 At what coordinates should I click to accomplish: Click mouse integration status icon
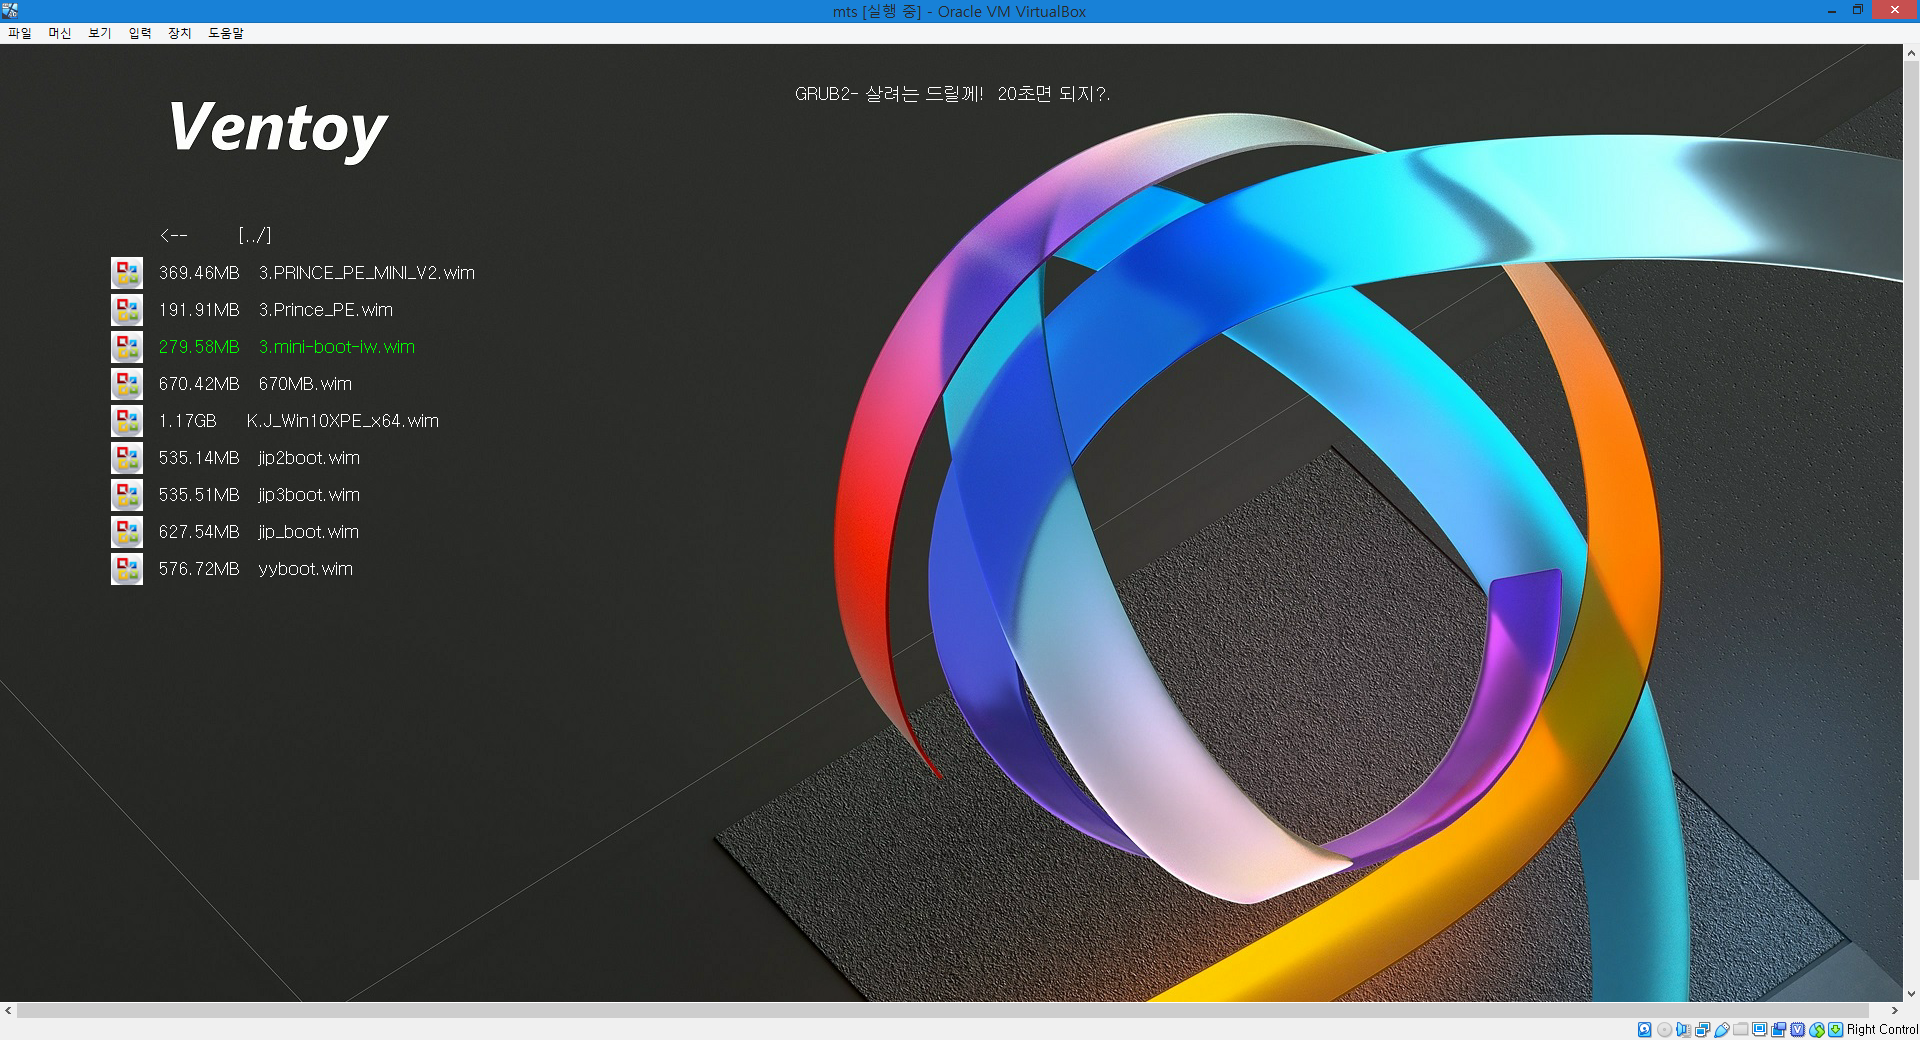pos(1816,1029)
